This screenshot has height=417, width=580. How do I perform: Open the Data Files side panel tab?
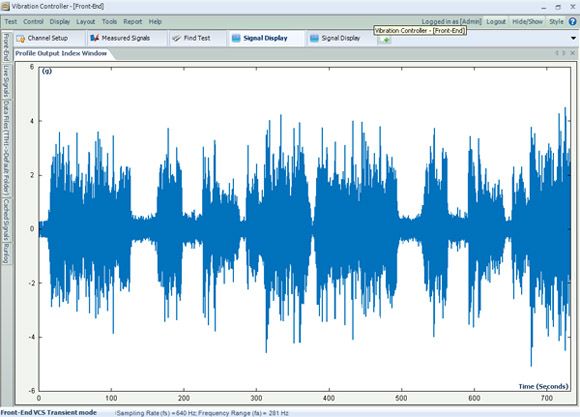pyautogui.click(x=6, y=148)
